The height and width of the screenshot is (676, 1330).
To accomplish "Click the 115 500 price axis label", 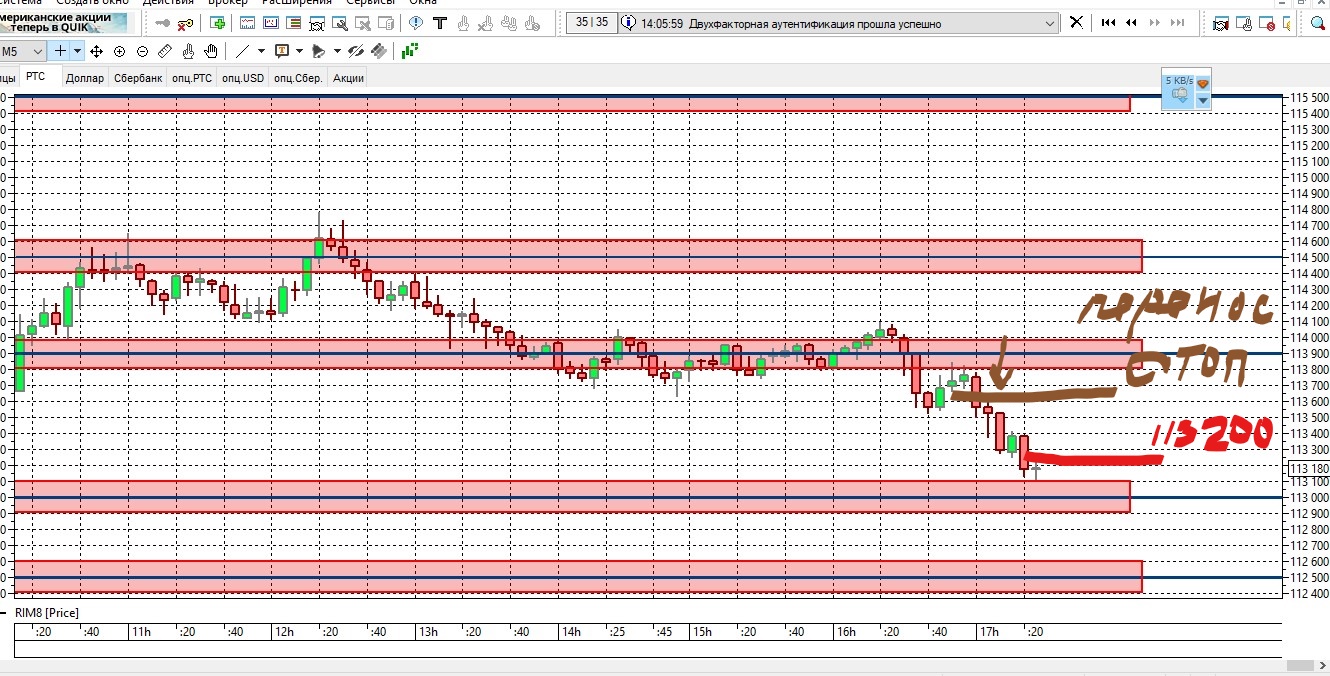I will [x=1308, y=97].
